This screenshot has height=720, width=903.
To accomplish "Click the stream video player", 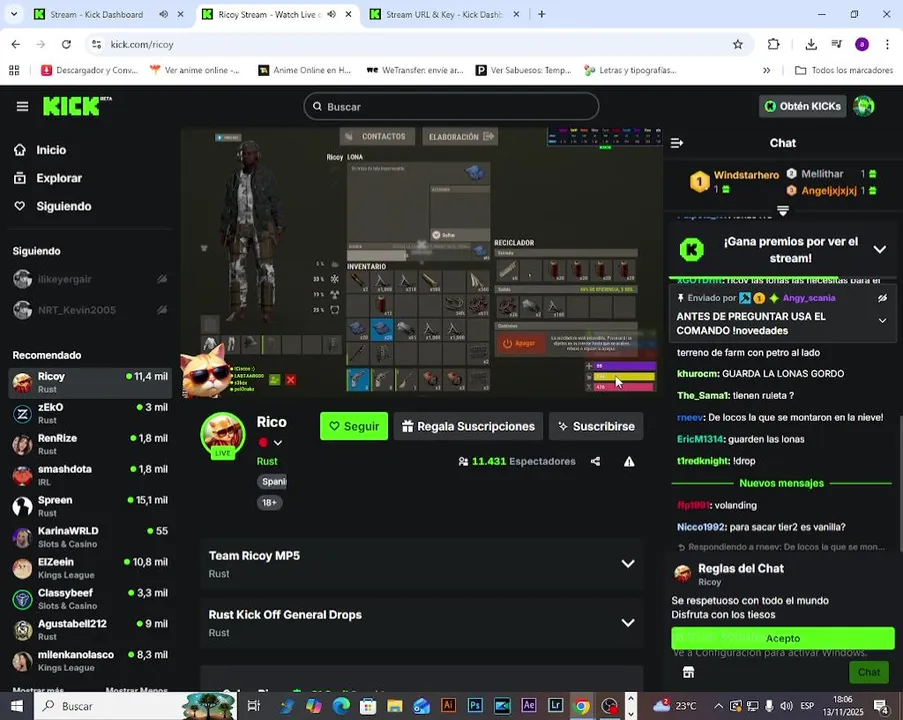I will point(422,262).
